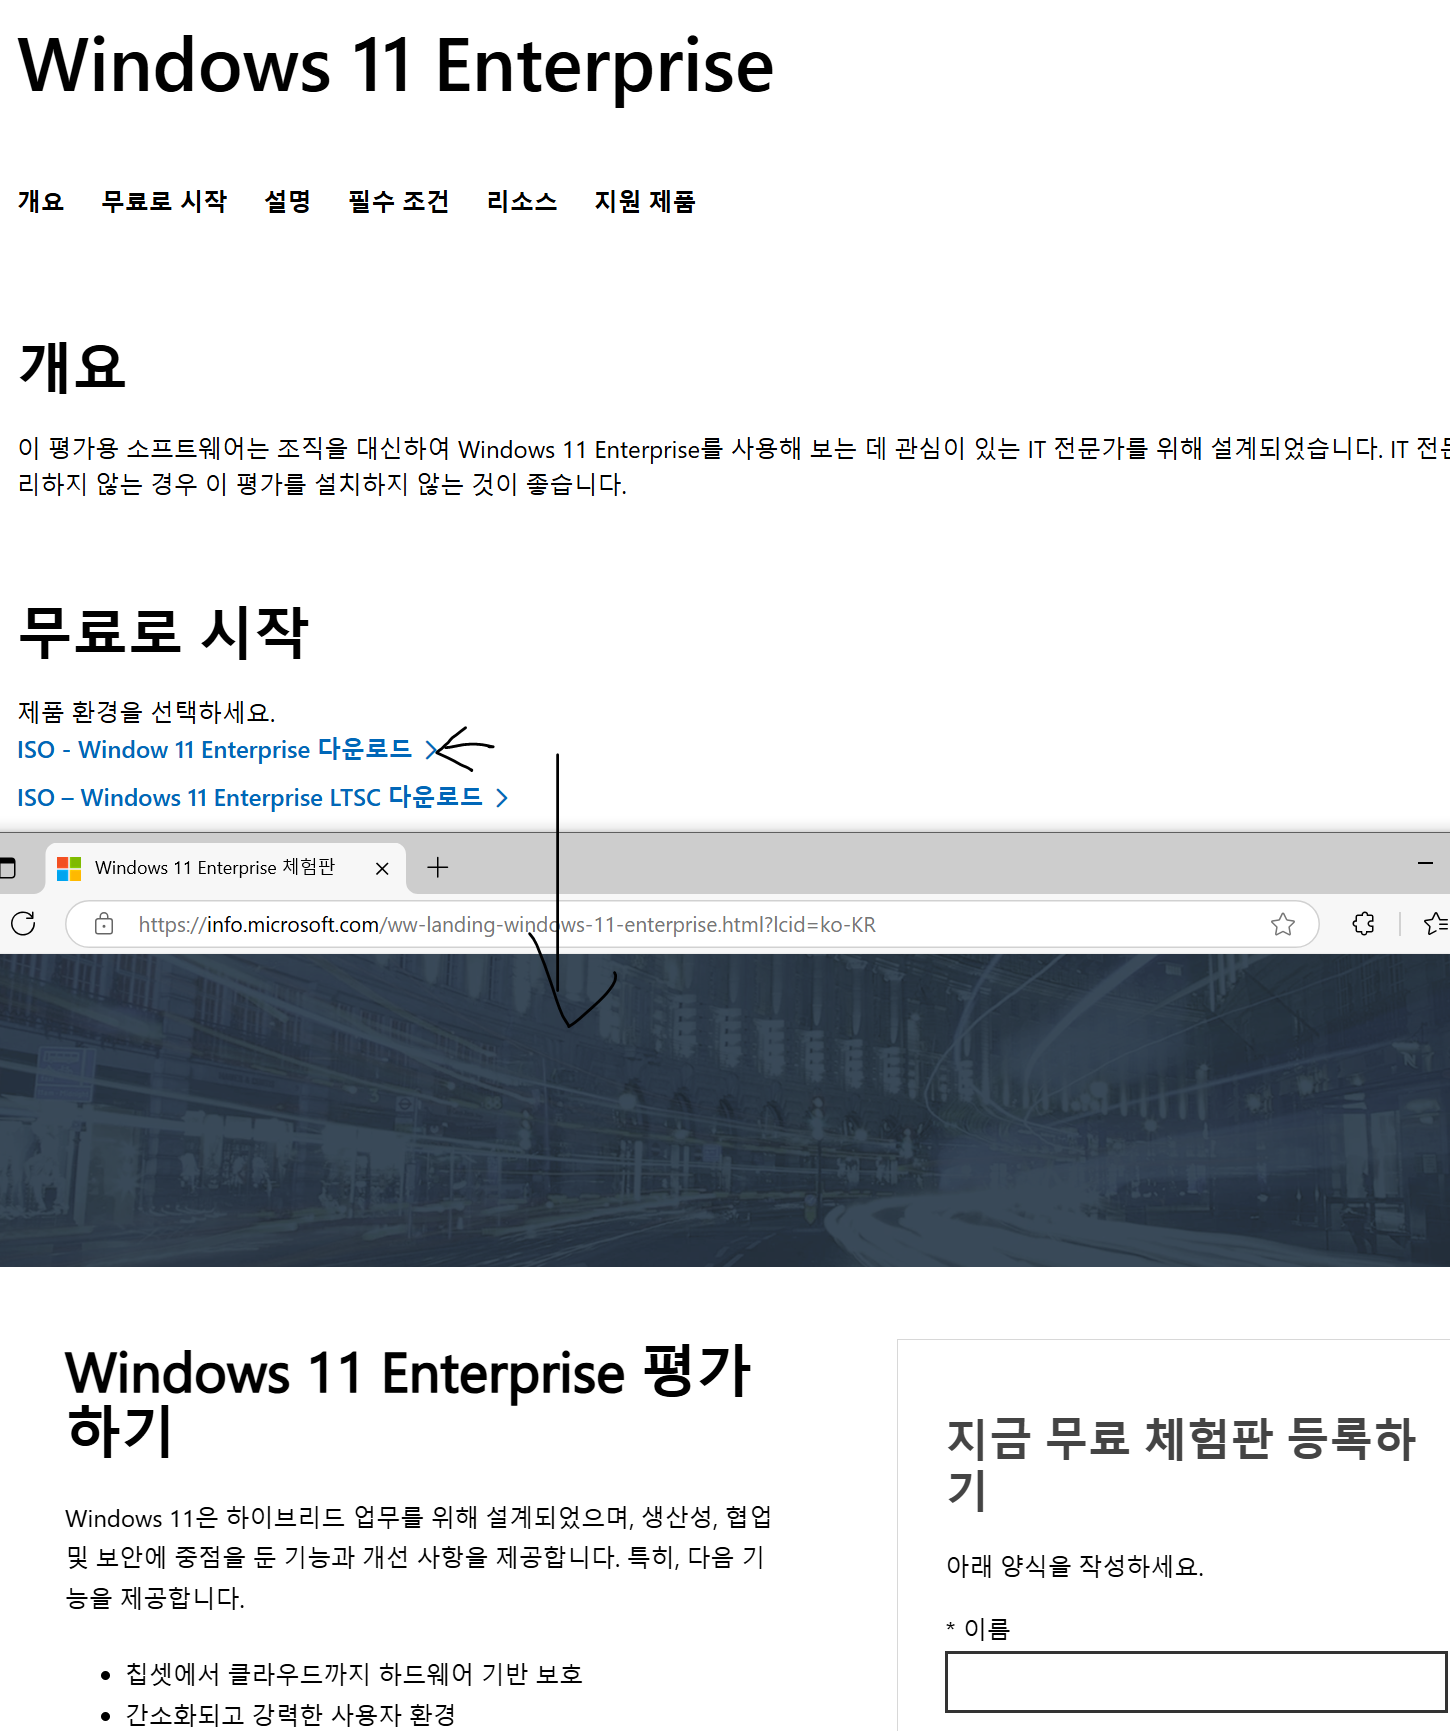The image size is (1450, 1731).
Task: Open the 필수 조건 tab
Action: (x=398, y=201)
